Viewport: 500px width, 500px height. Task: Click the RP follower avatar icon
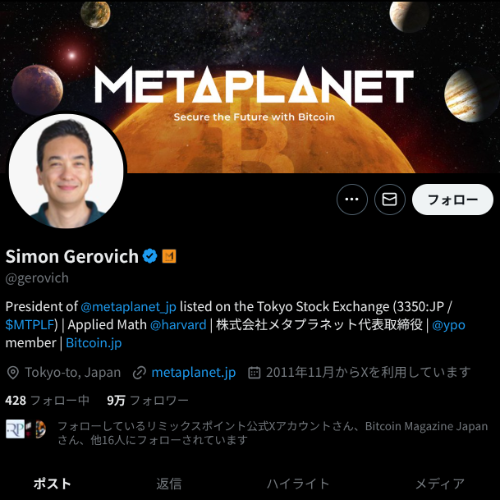(15, 429)
